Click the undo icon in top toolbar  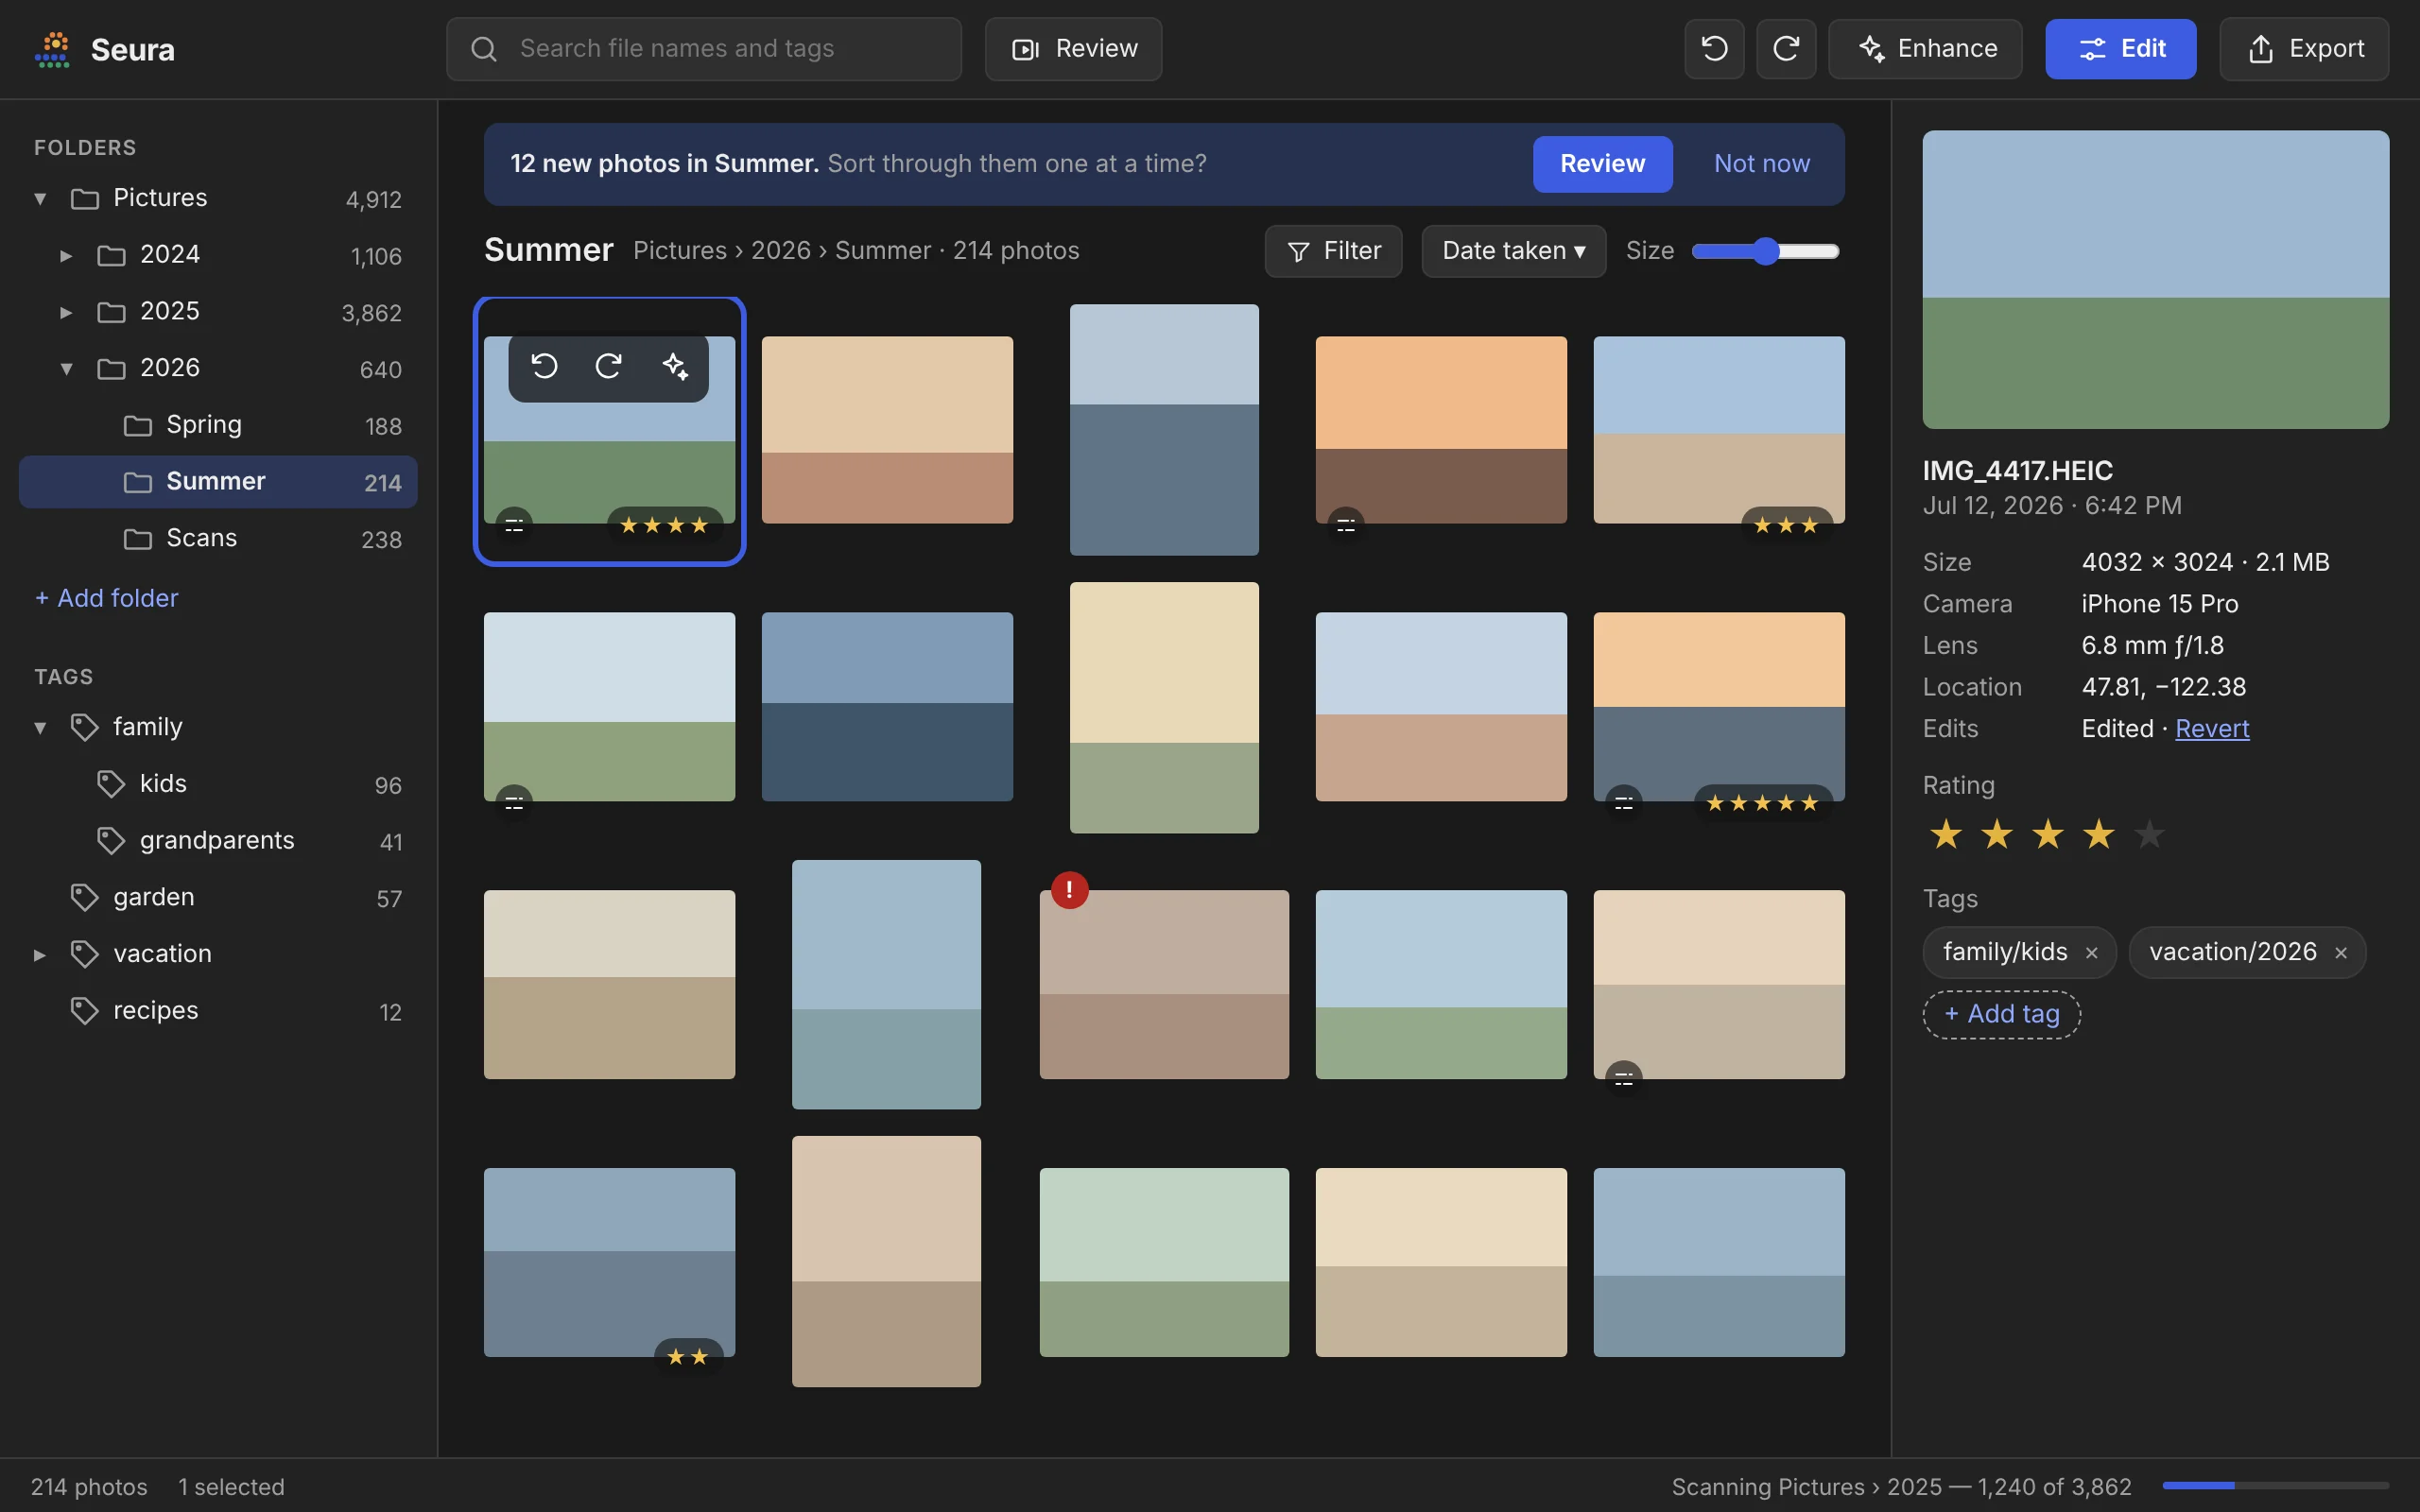1714,49
